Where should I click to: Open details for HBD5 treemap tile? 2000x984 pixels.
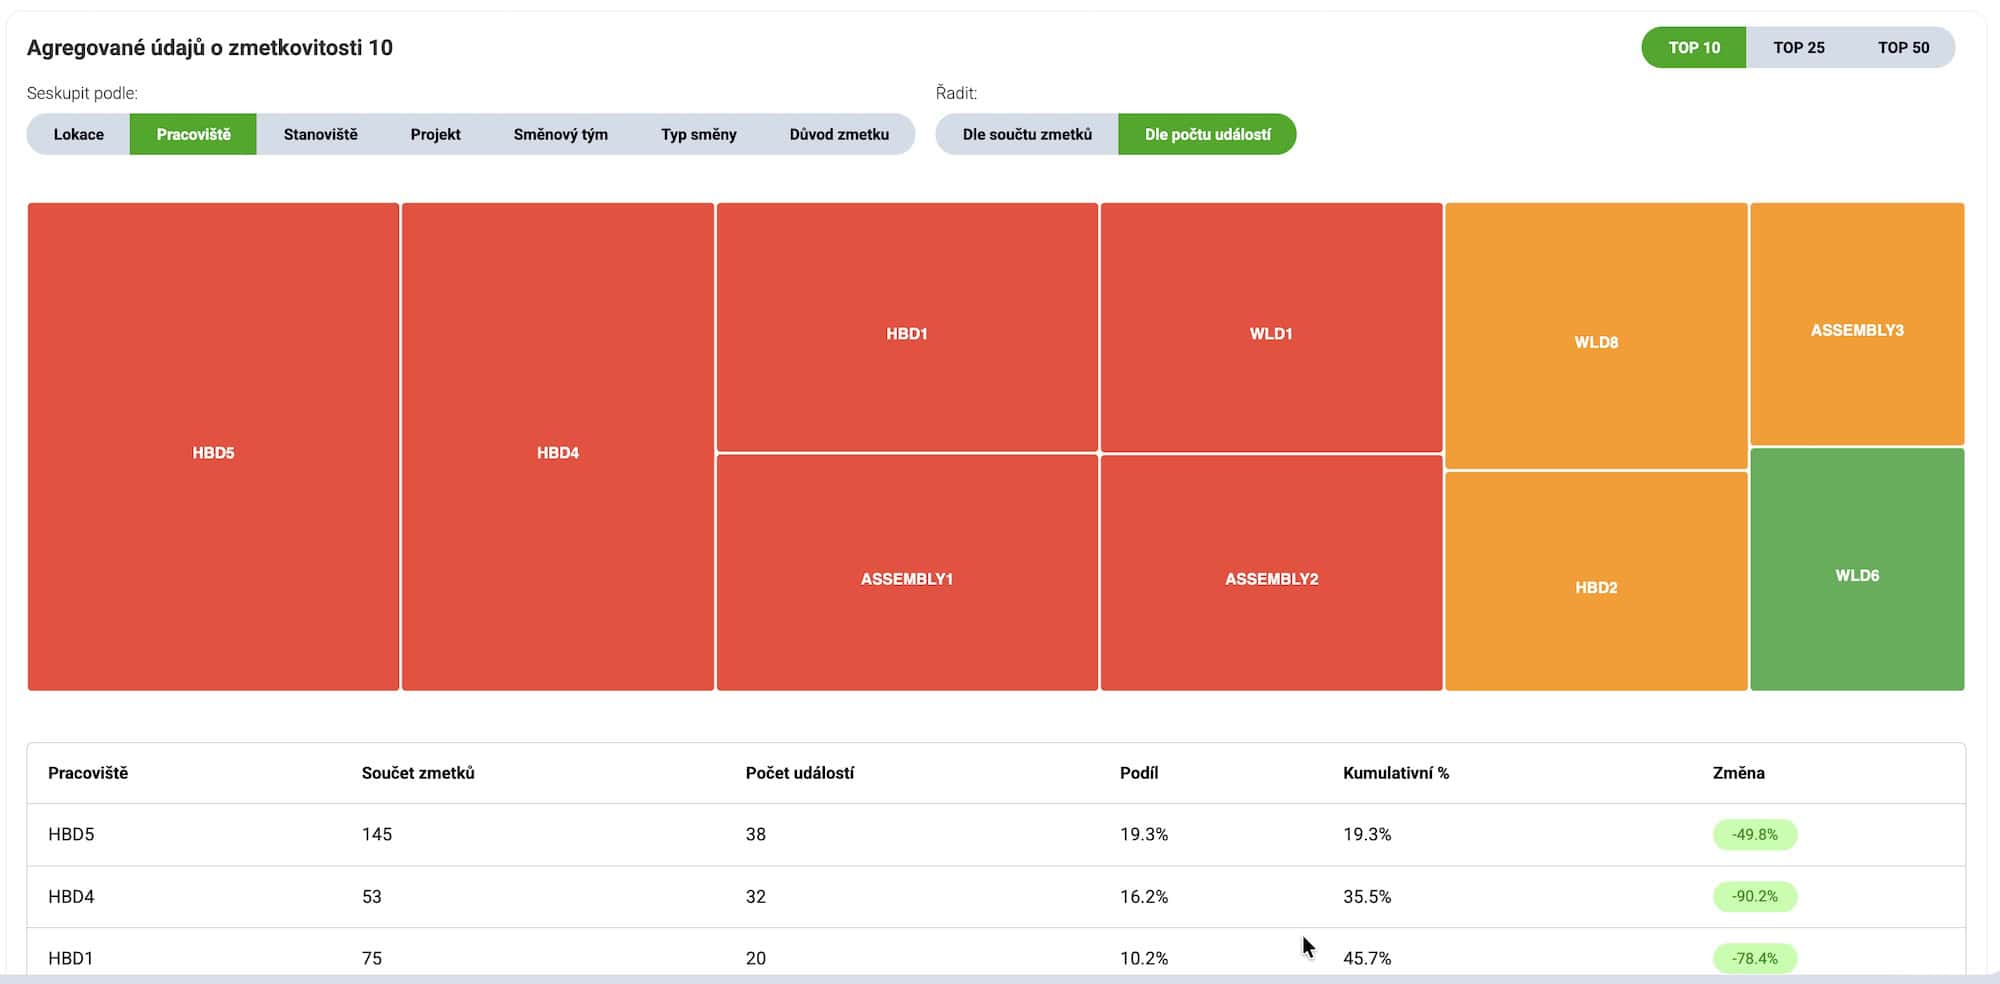tap(213, 450)
